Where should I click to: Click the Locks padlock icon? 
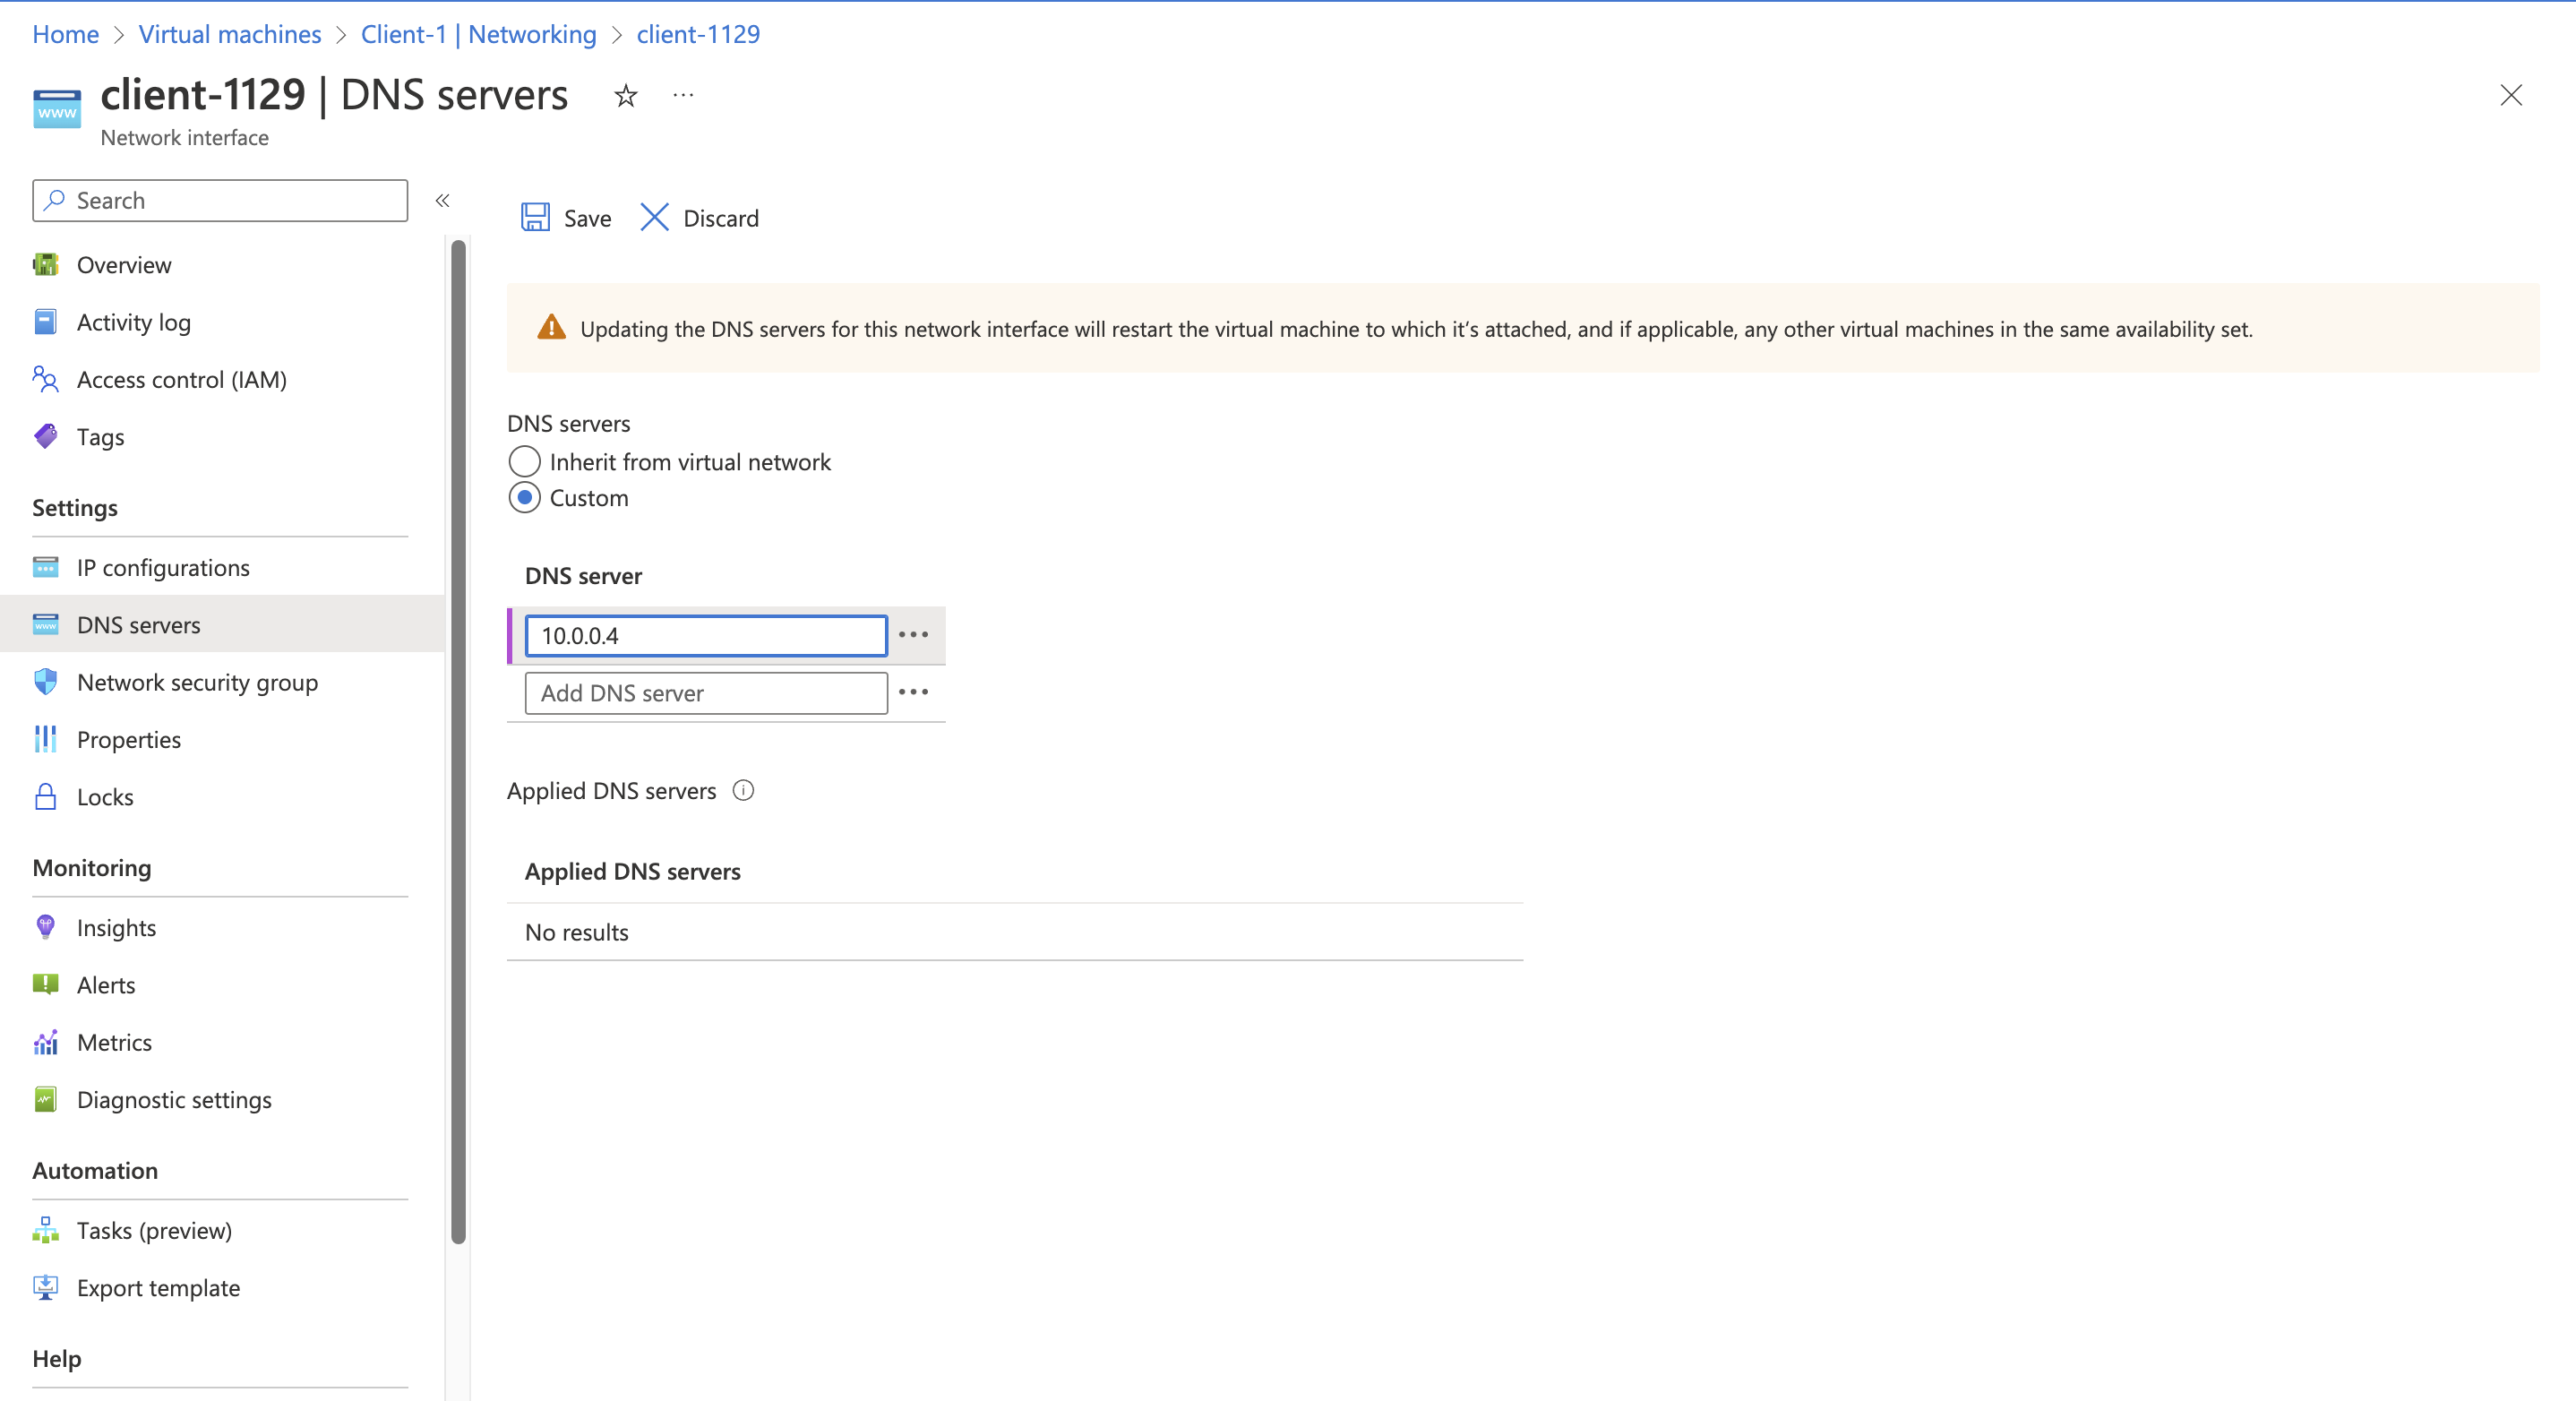[x=45, y=797]
